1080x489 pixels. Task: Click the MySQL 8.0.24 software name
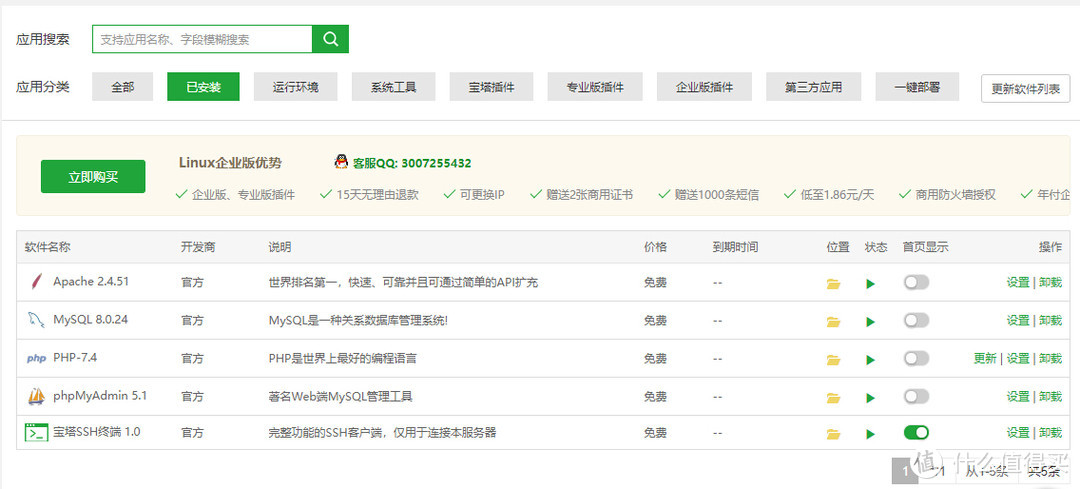pyautogui.click(x=91, y=320)
